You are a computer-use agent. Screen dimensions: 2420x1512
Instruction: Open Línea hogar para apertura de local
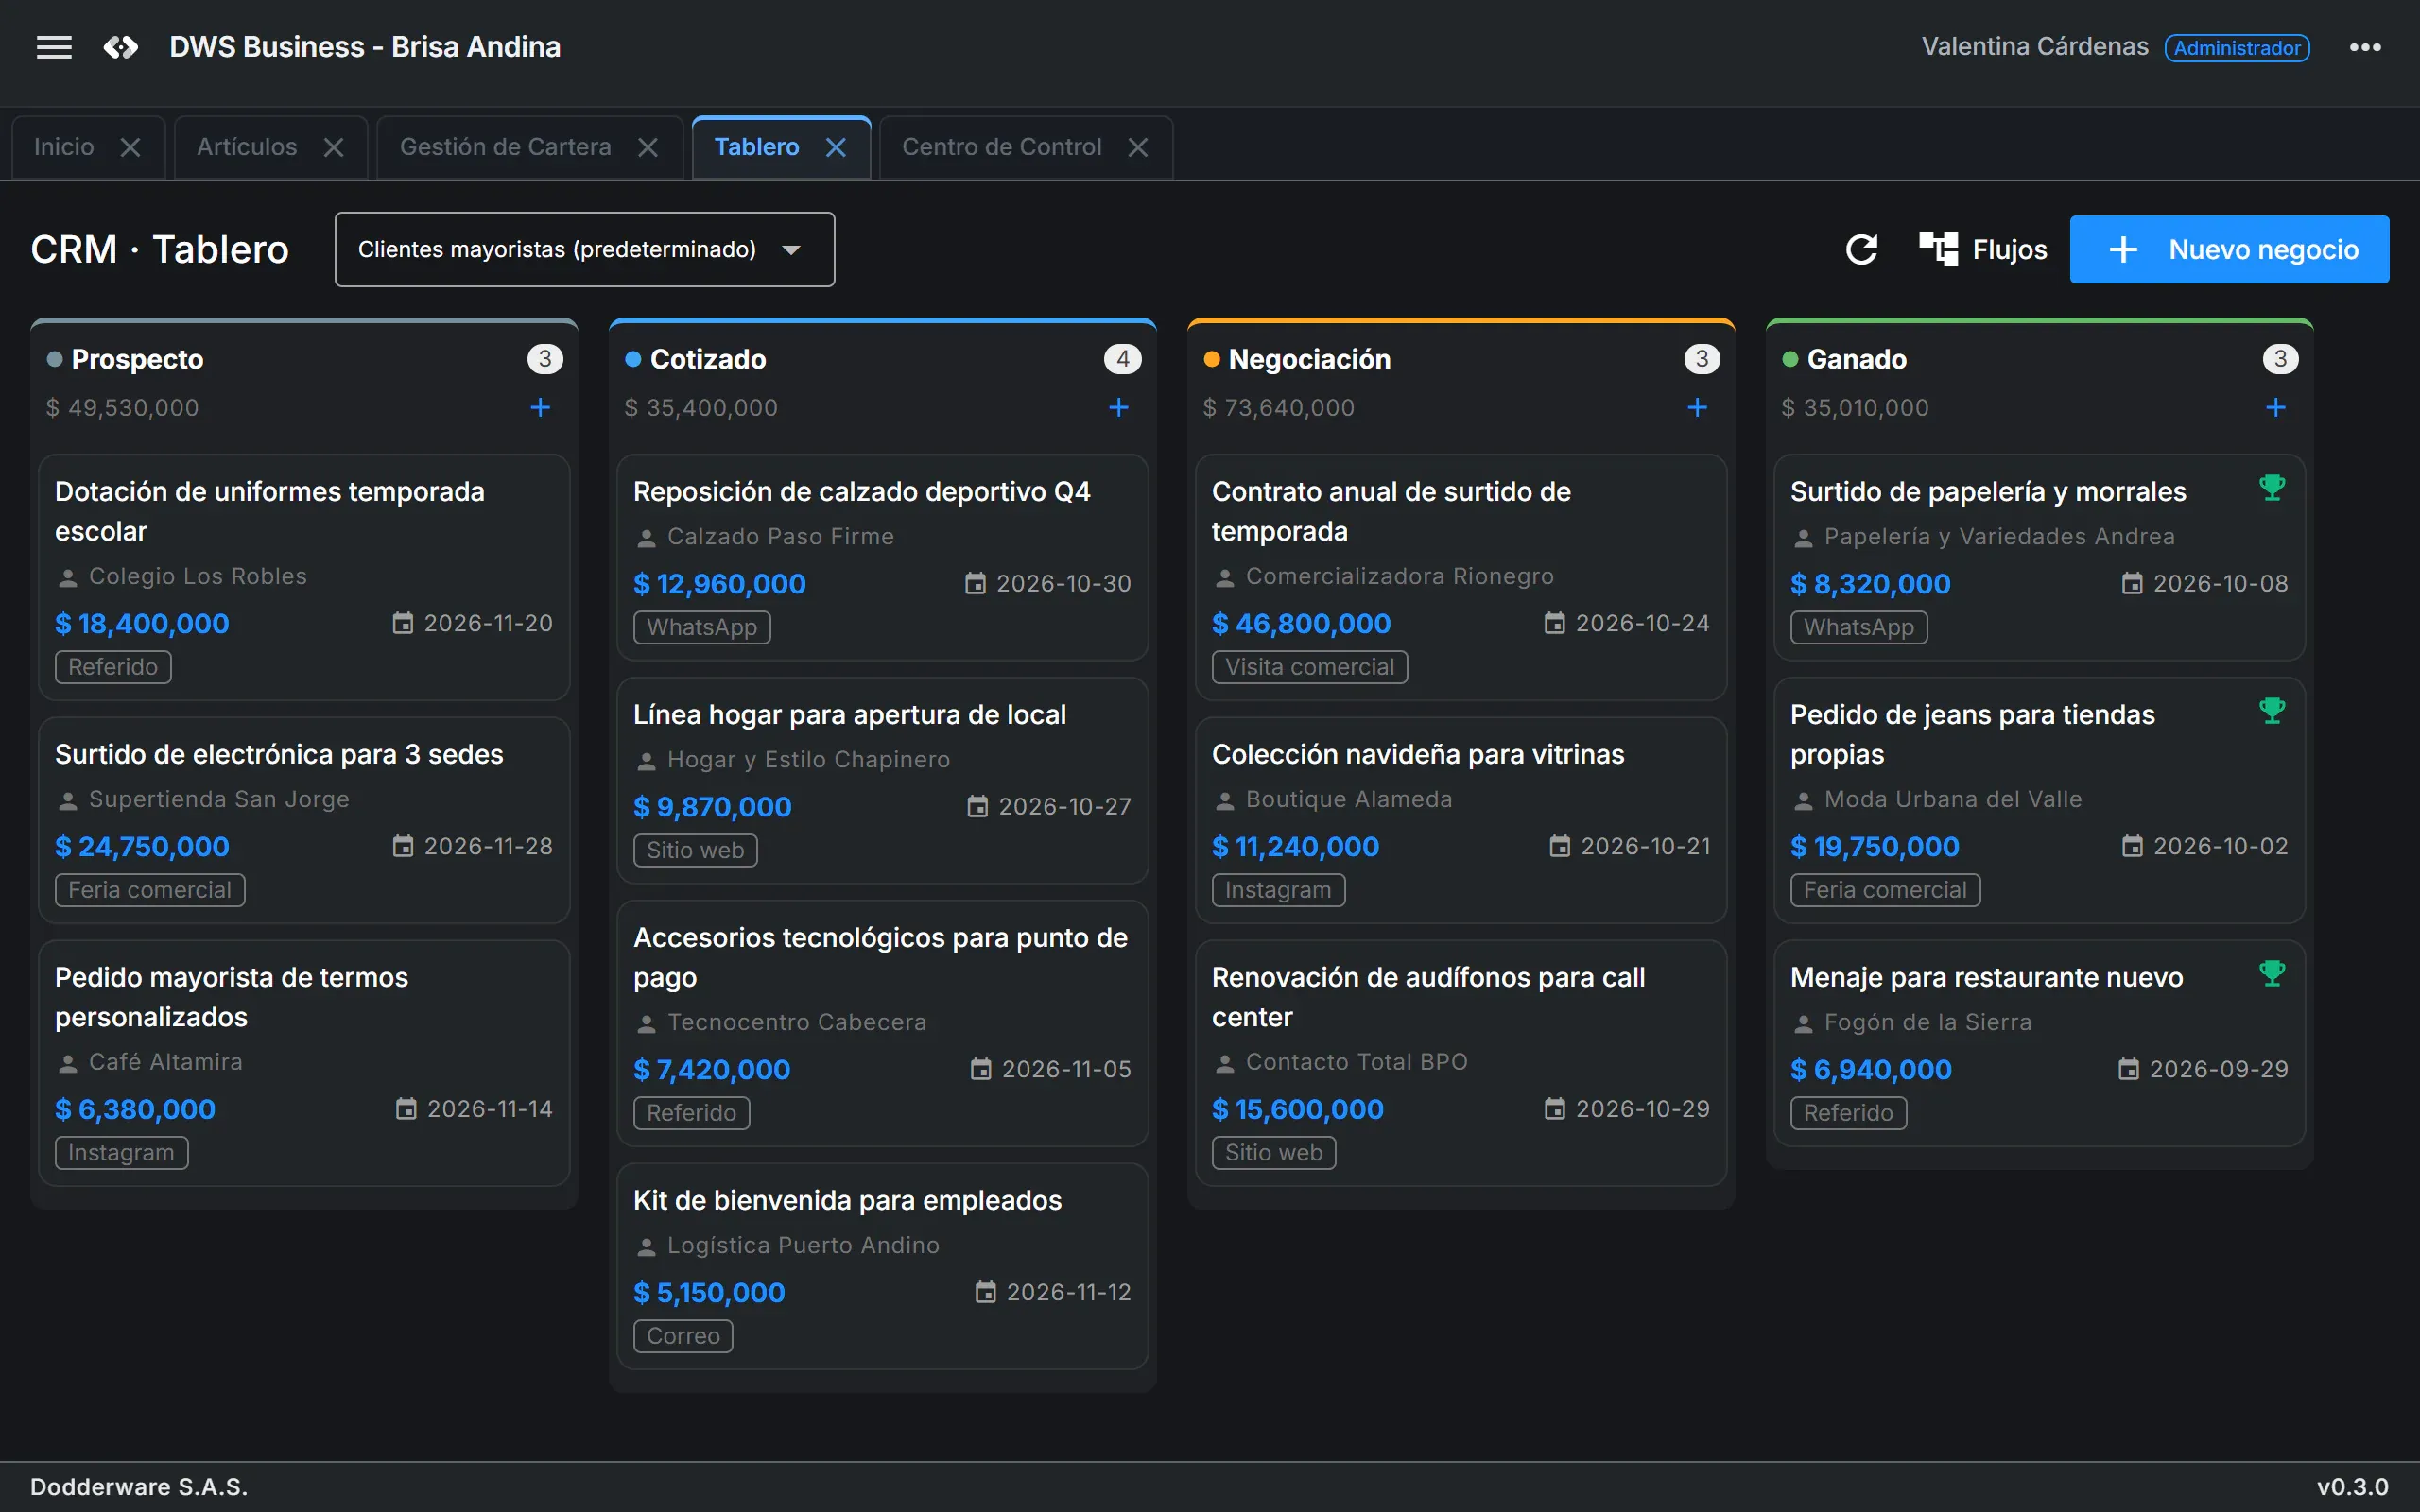tap(882, 780)
